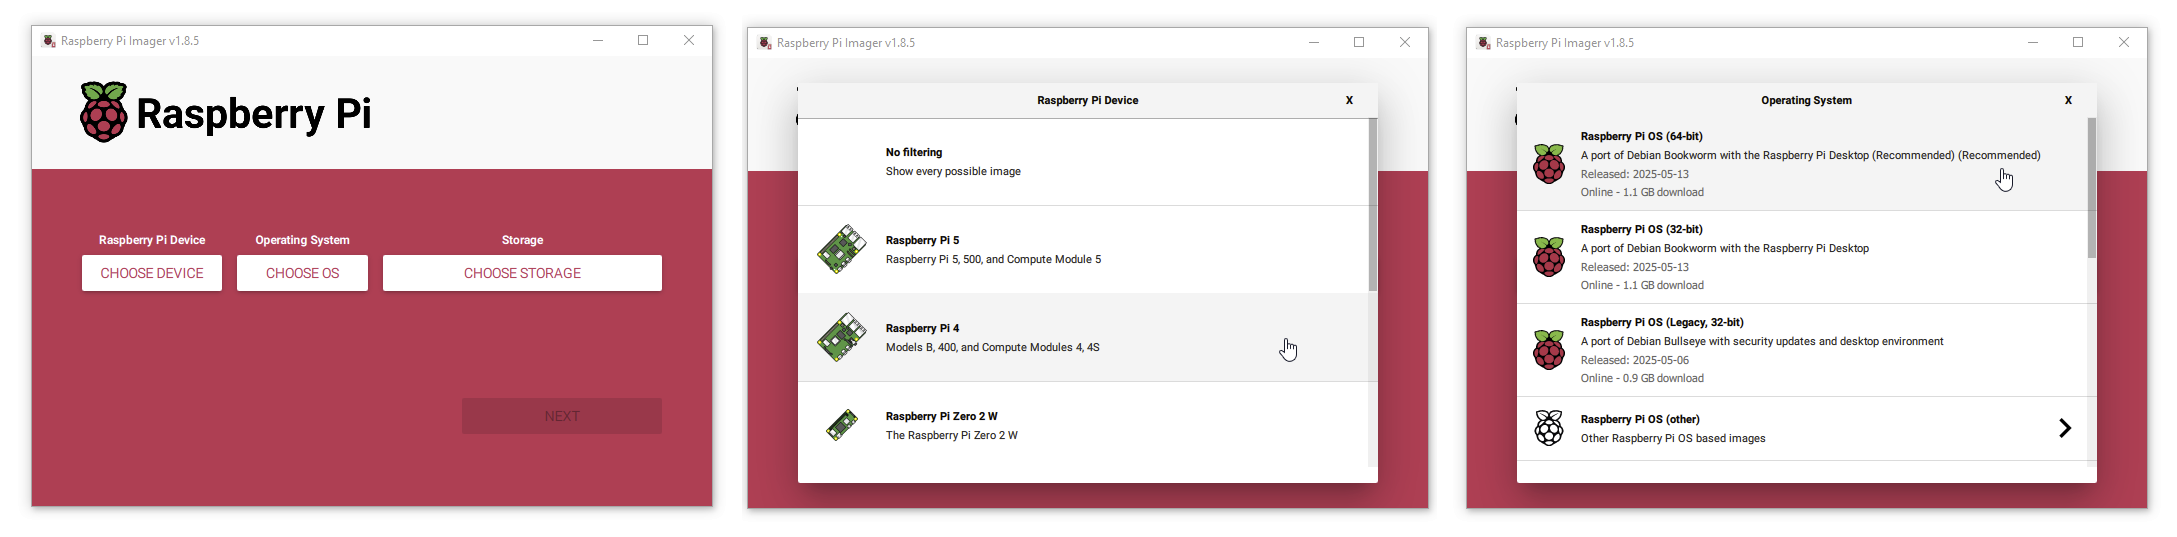Click the NEXT button
Viewport: 2177px width, 537px height.
point(562,416)
